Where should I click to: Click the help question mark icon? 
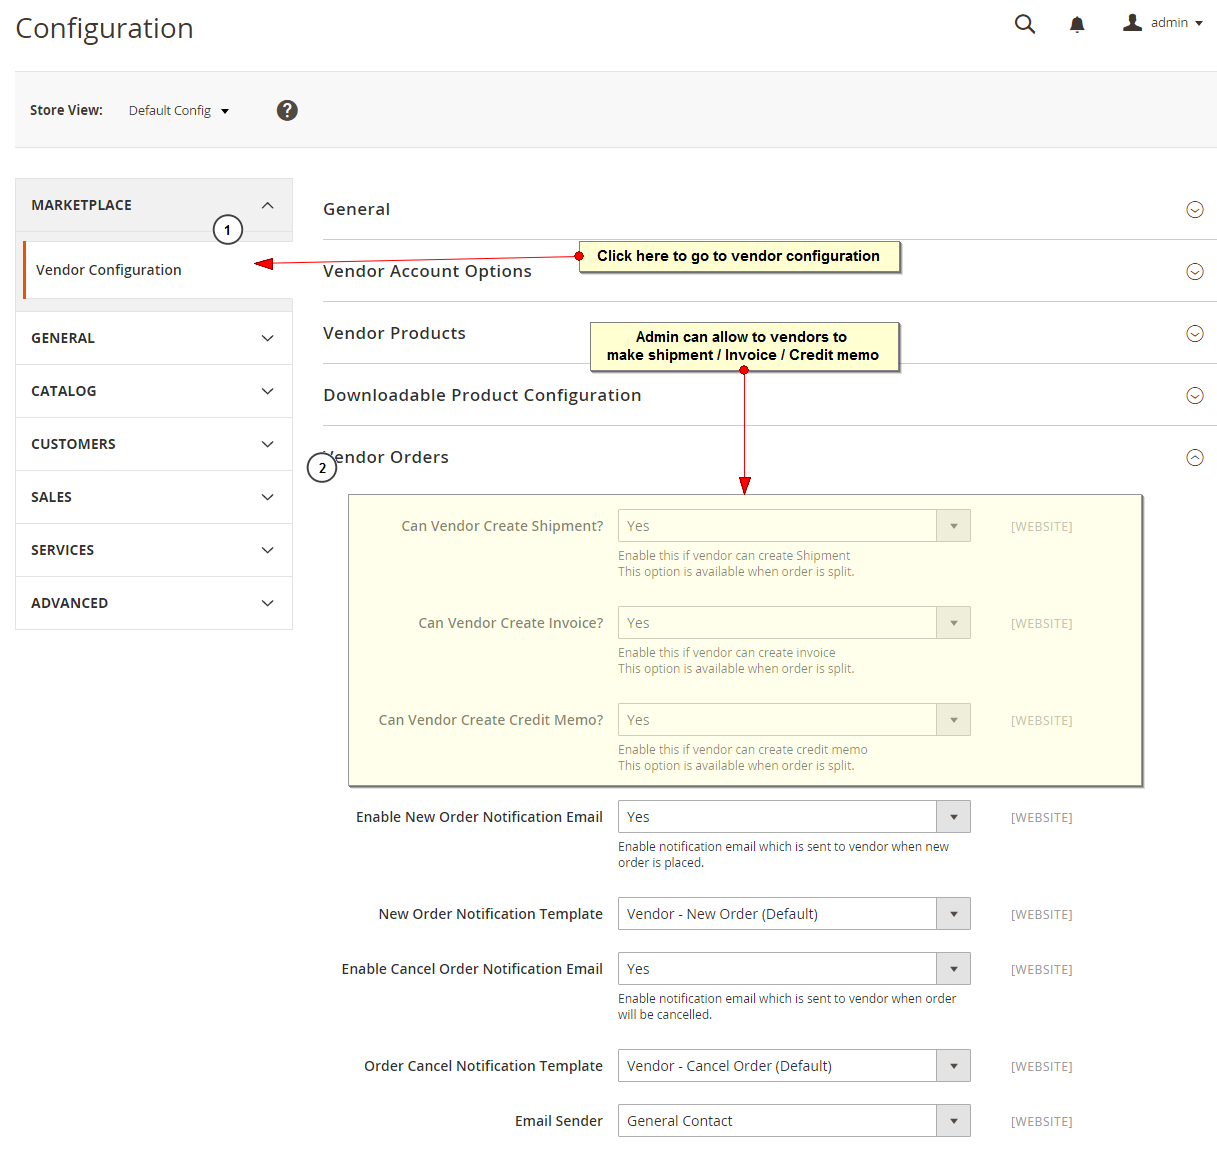tap(287, 111)
